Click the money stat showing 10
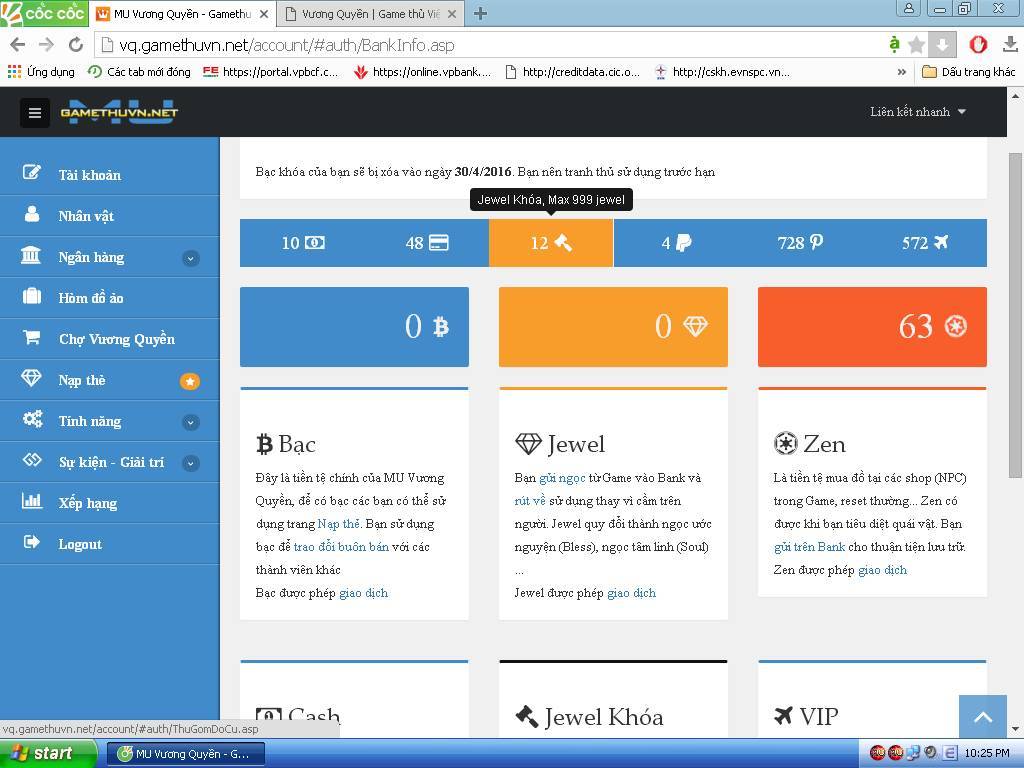 pos(302,243)
